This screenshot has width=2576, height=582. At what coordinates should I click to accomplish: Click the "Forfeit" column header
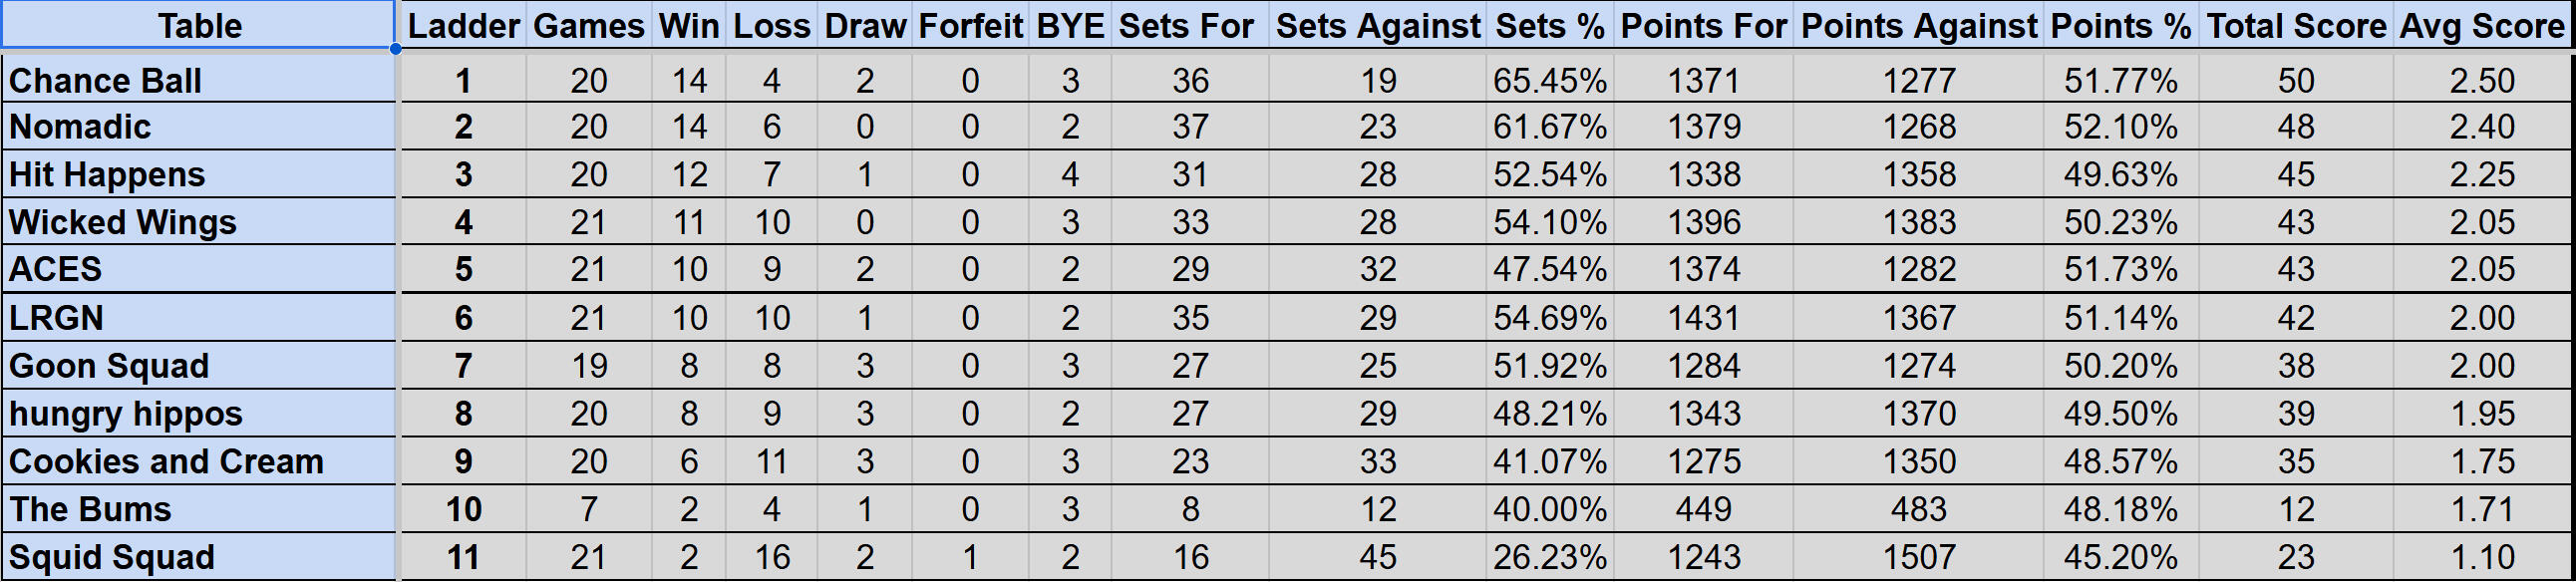pos(970,25)
